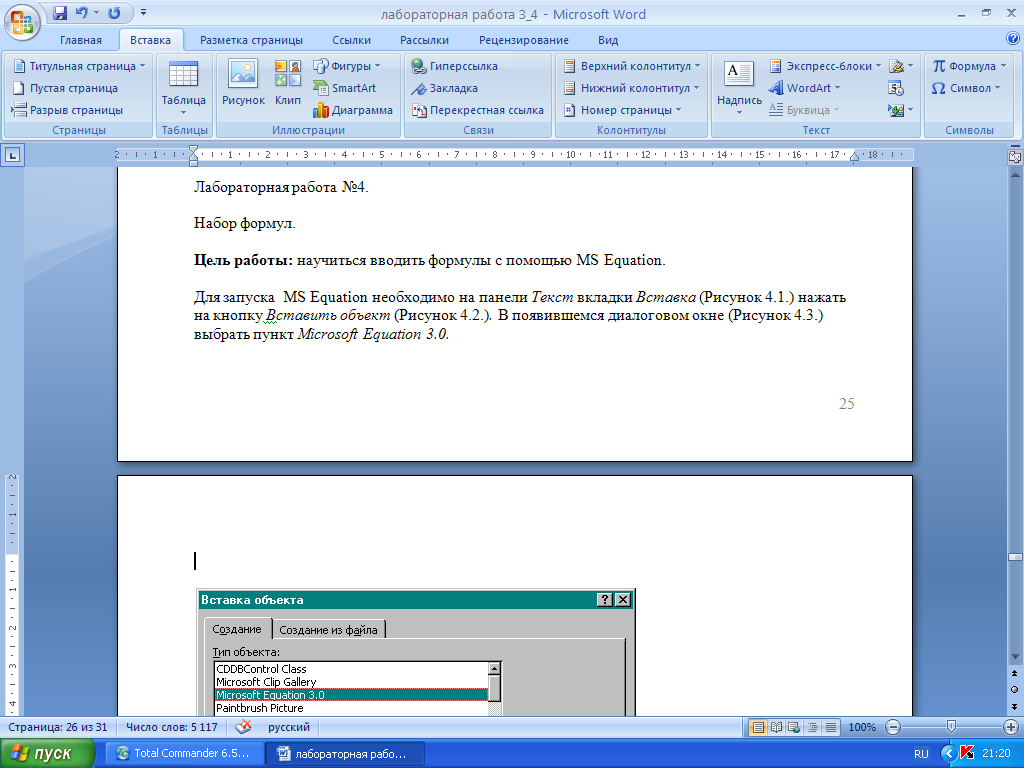This screenshot has height=768, width=1024.
Task: Go to the previous page using double-arrow up
Action: pos(1014,674)
